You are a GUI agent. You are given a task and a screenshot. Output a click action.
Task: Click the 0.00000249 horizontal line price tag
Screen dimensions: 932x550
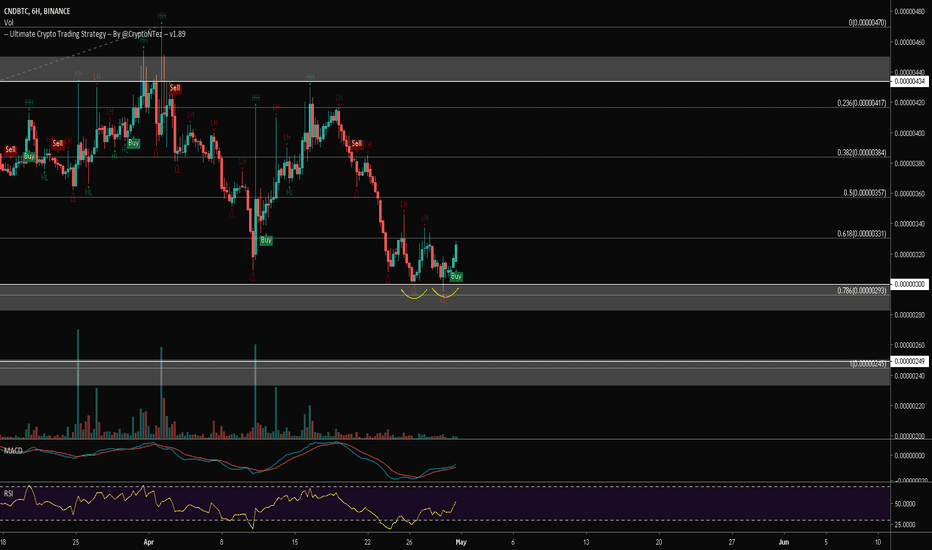[909, 362]
